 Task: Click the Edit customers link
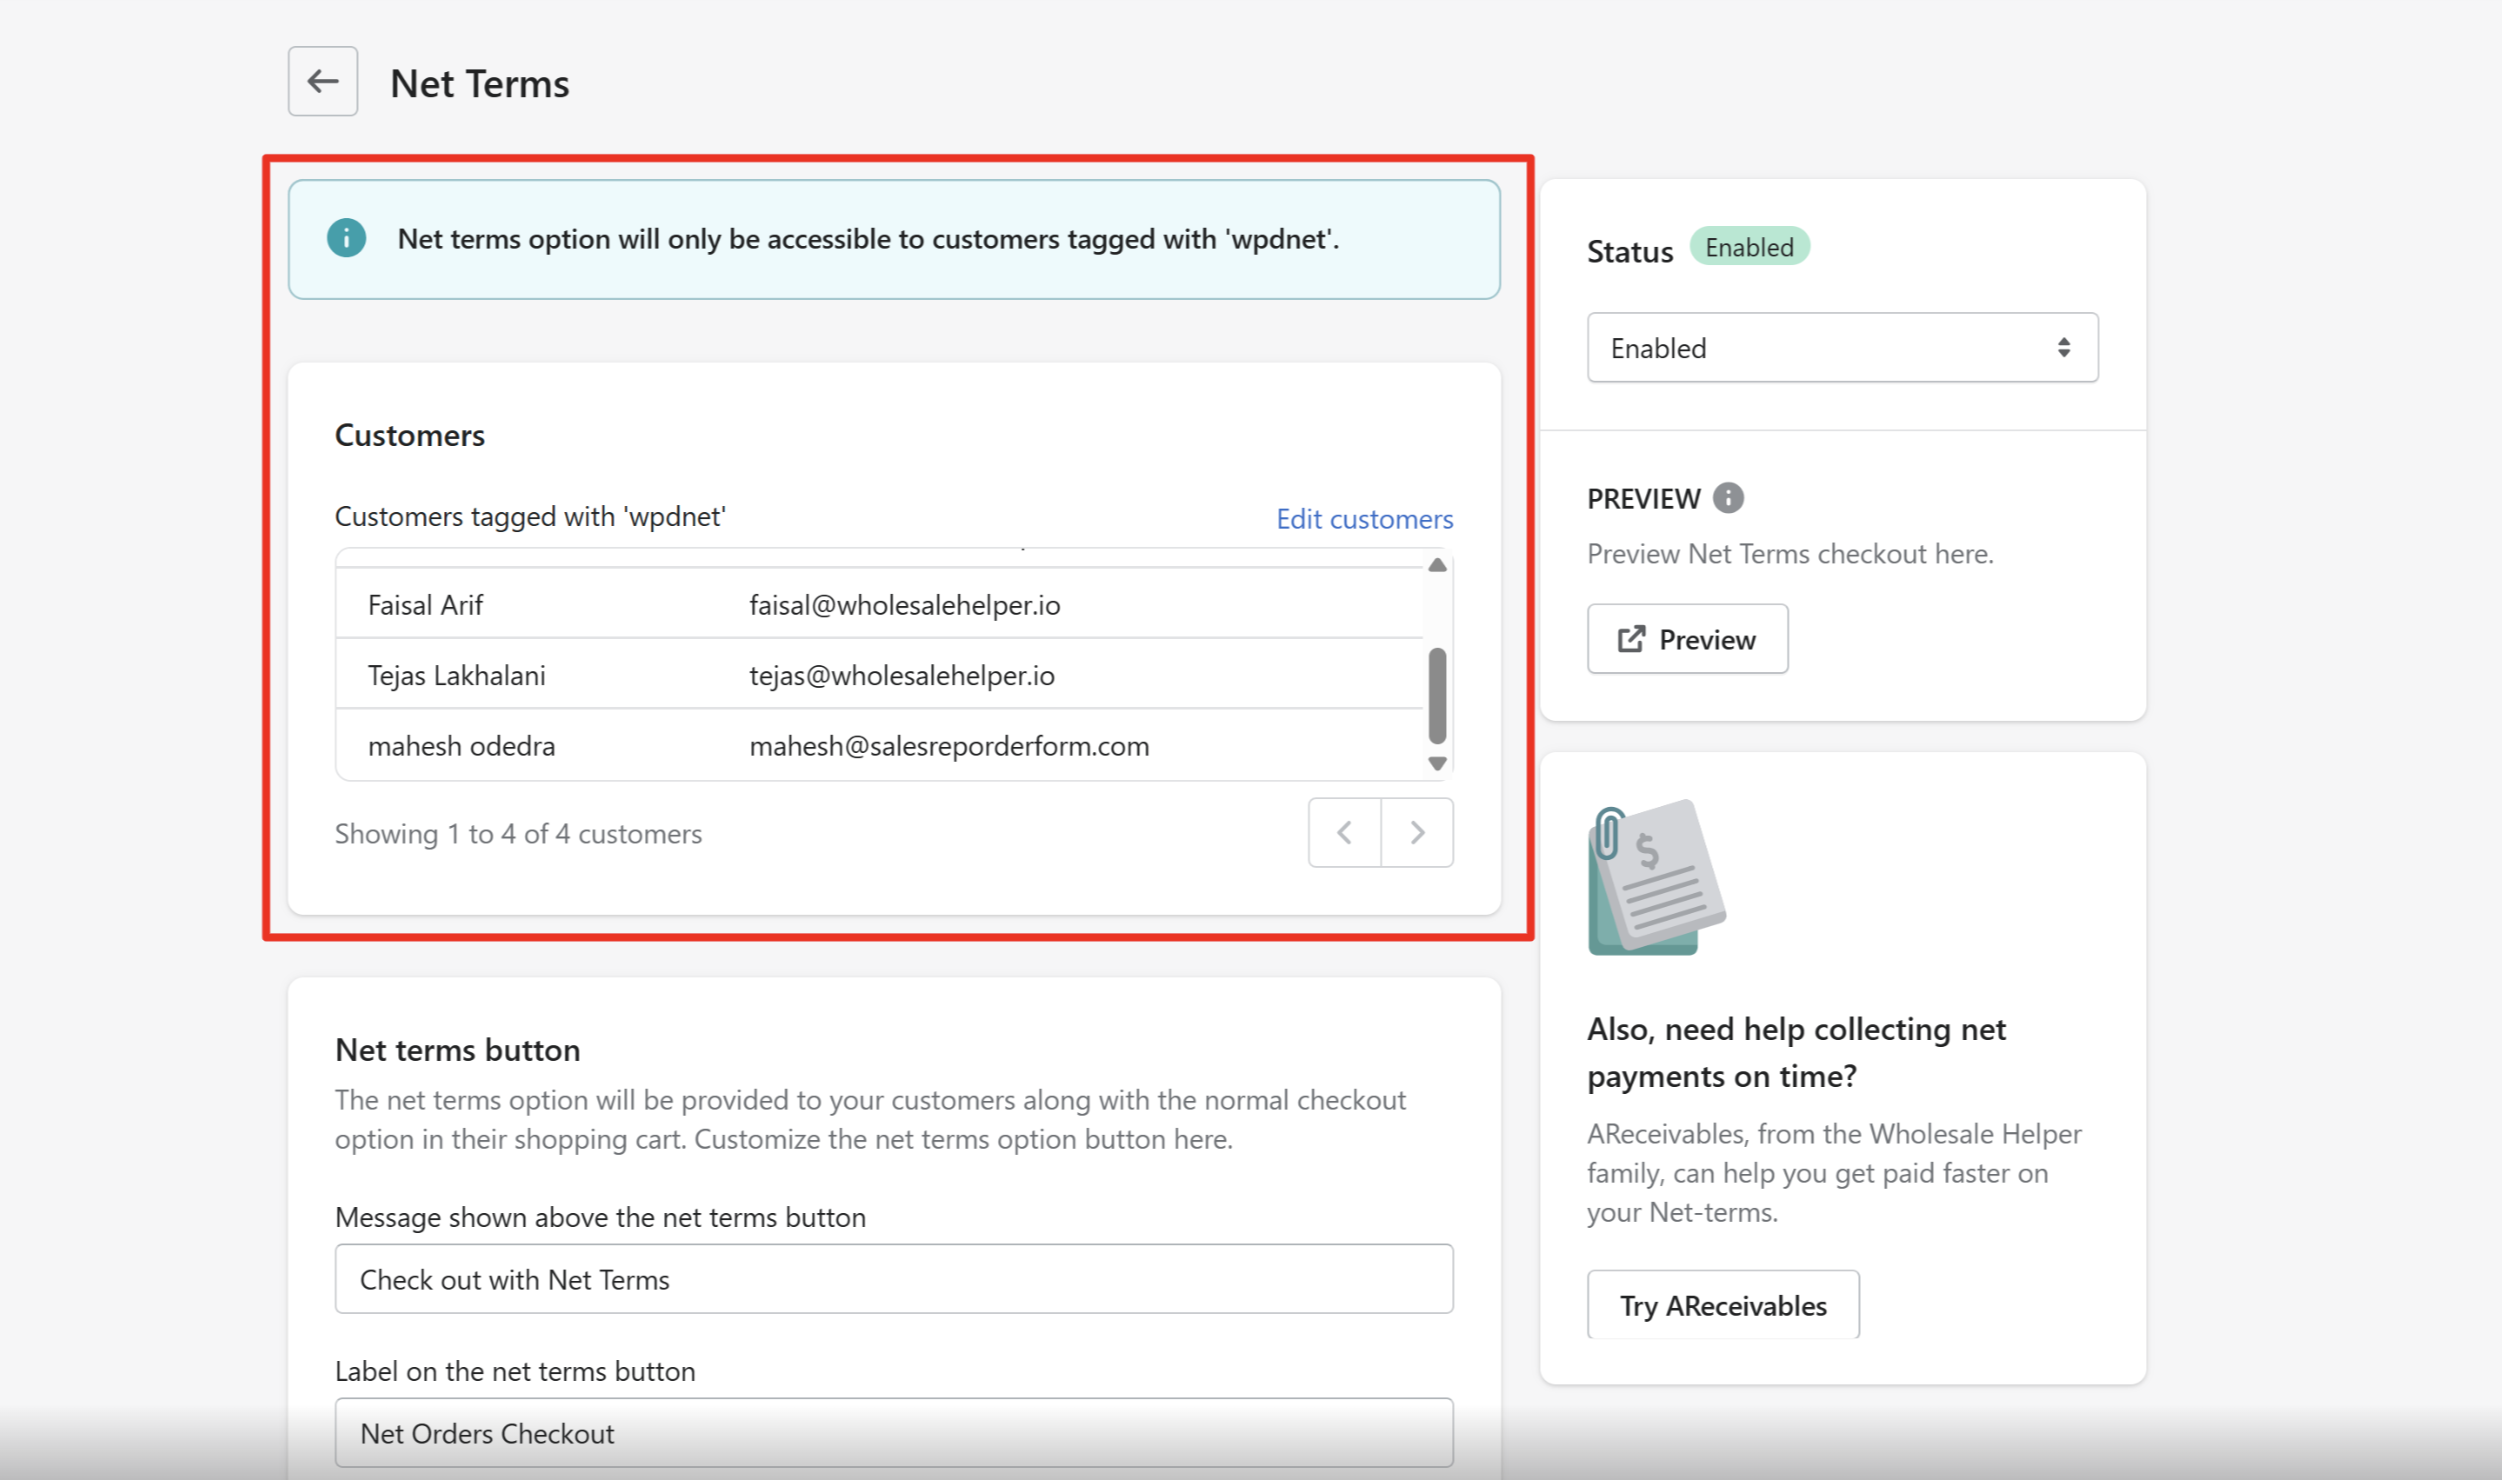pos(1364,519)
